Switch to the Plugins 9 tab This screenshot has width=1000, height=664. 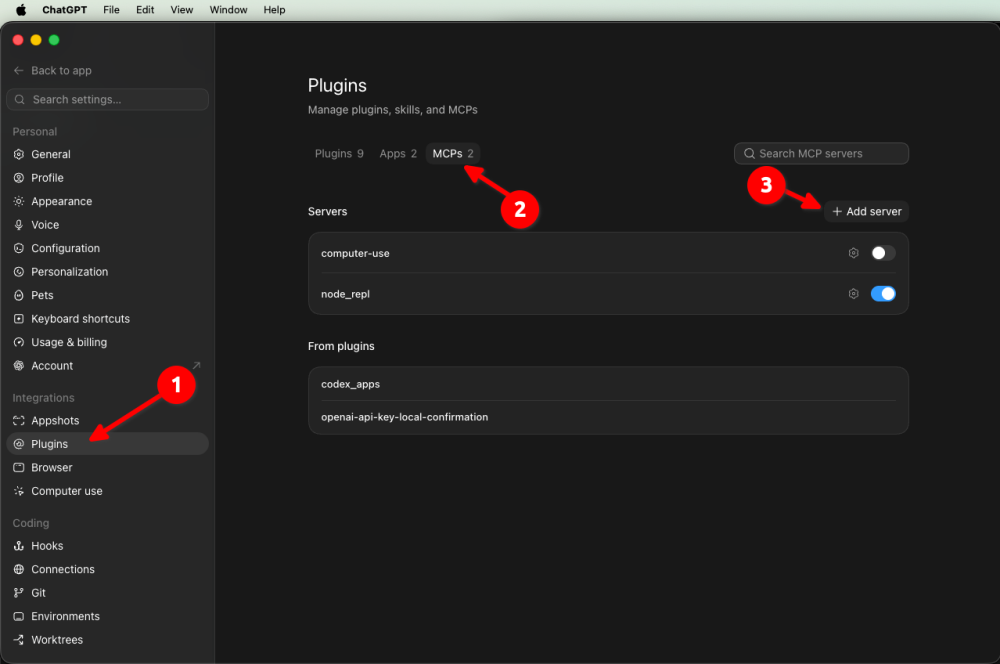(x=339, y=154)
